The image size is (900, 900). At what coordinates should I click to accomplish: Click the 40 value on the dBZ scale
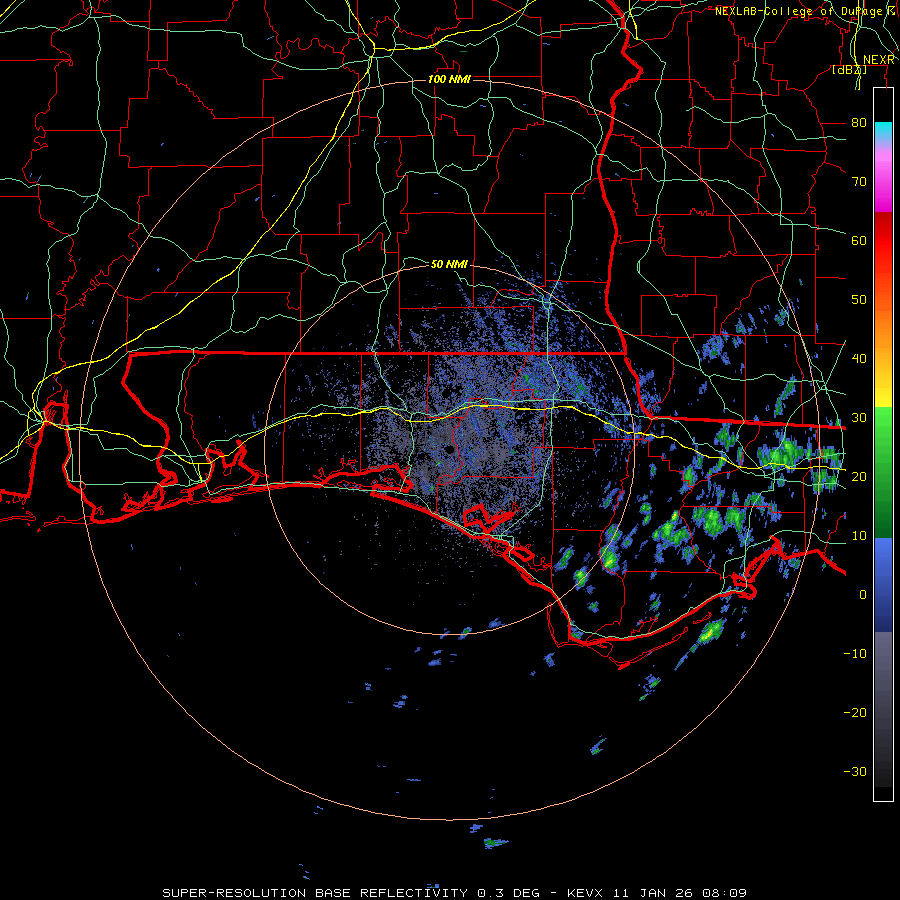[859, 358]
